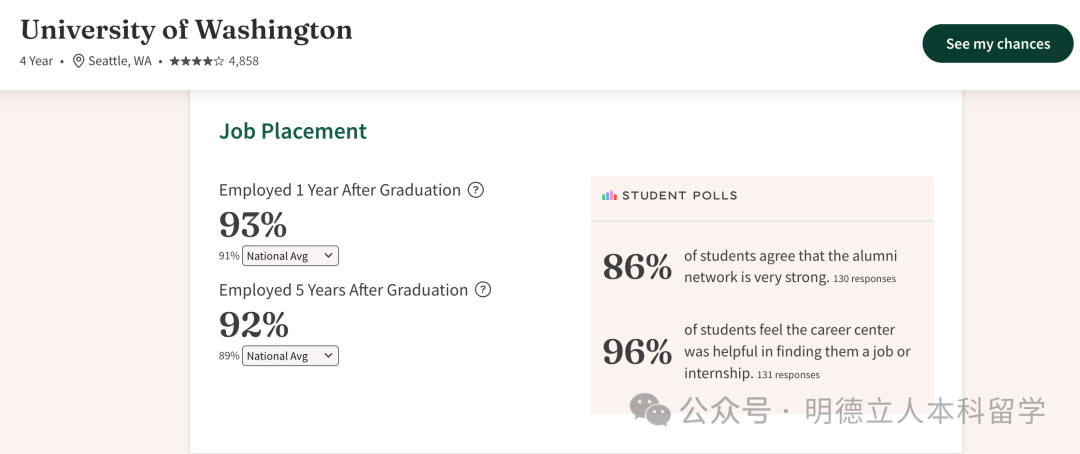Click the Job Placement section heading

pos(293,131)
